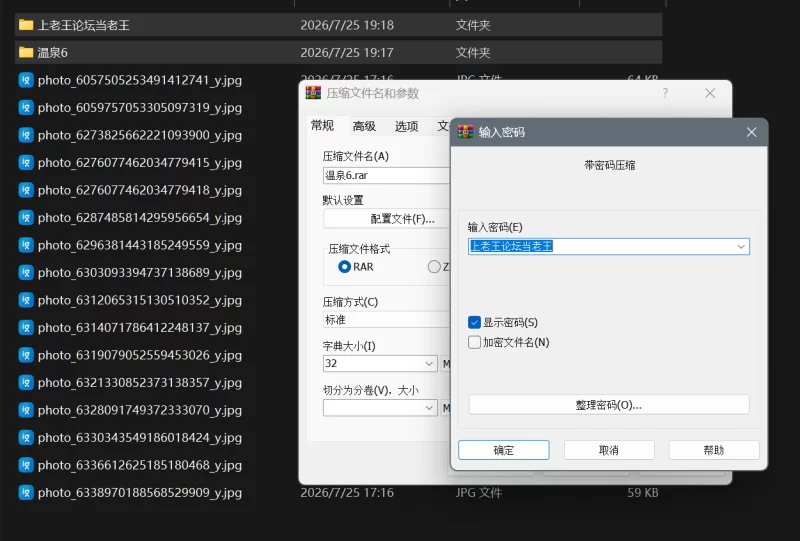Click WinRAR icon in 压缩文件名和参数 title bar
The width and height of the screenshot is (800, 541).
(x=313, y=93)
